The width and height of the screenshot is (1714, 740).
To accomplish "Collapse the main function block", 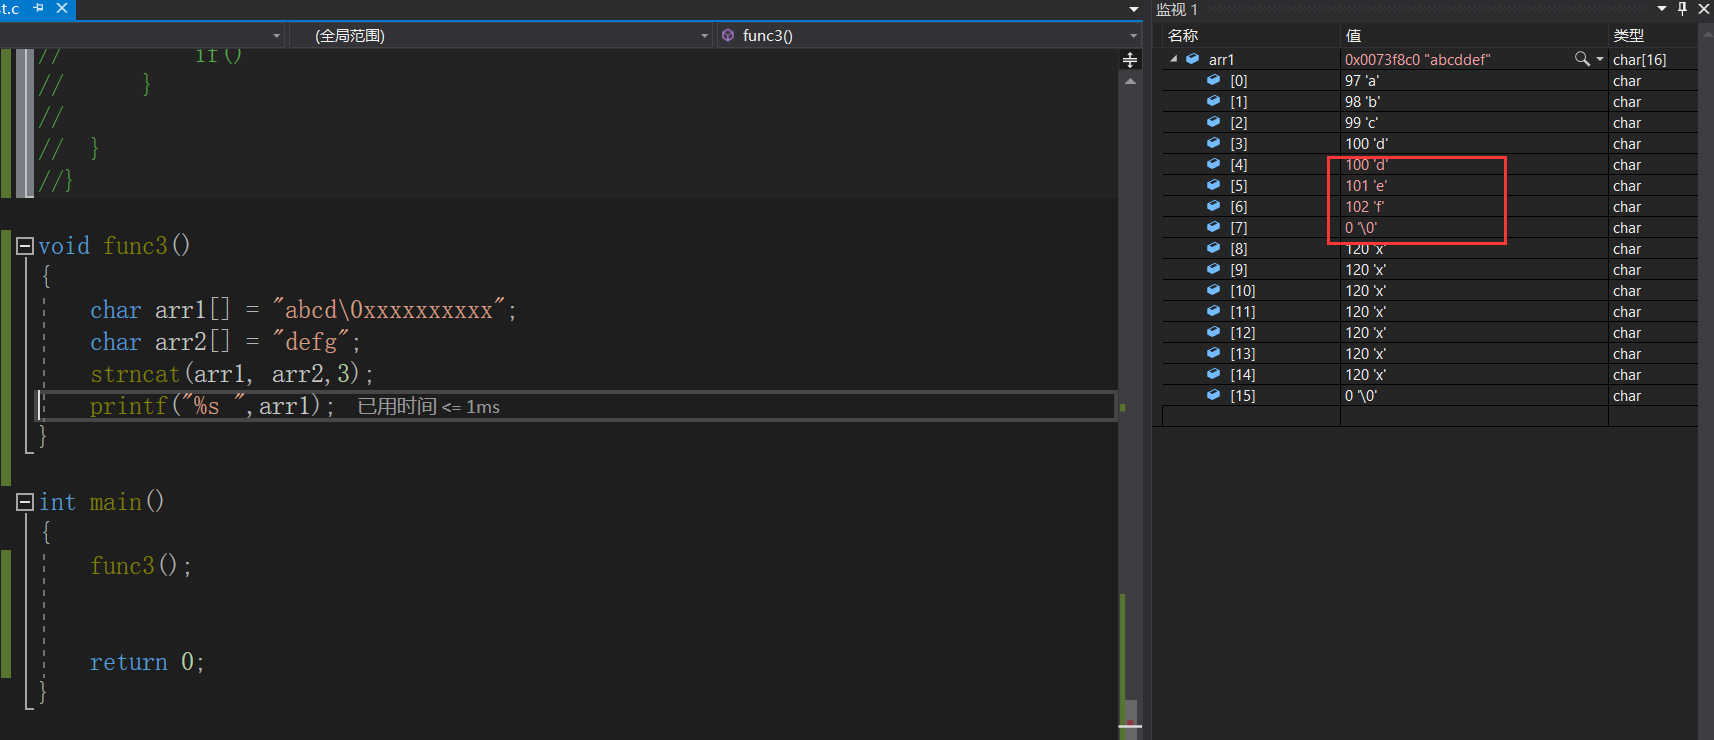I will tap(25, 502).
